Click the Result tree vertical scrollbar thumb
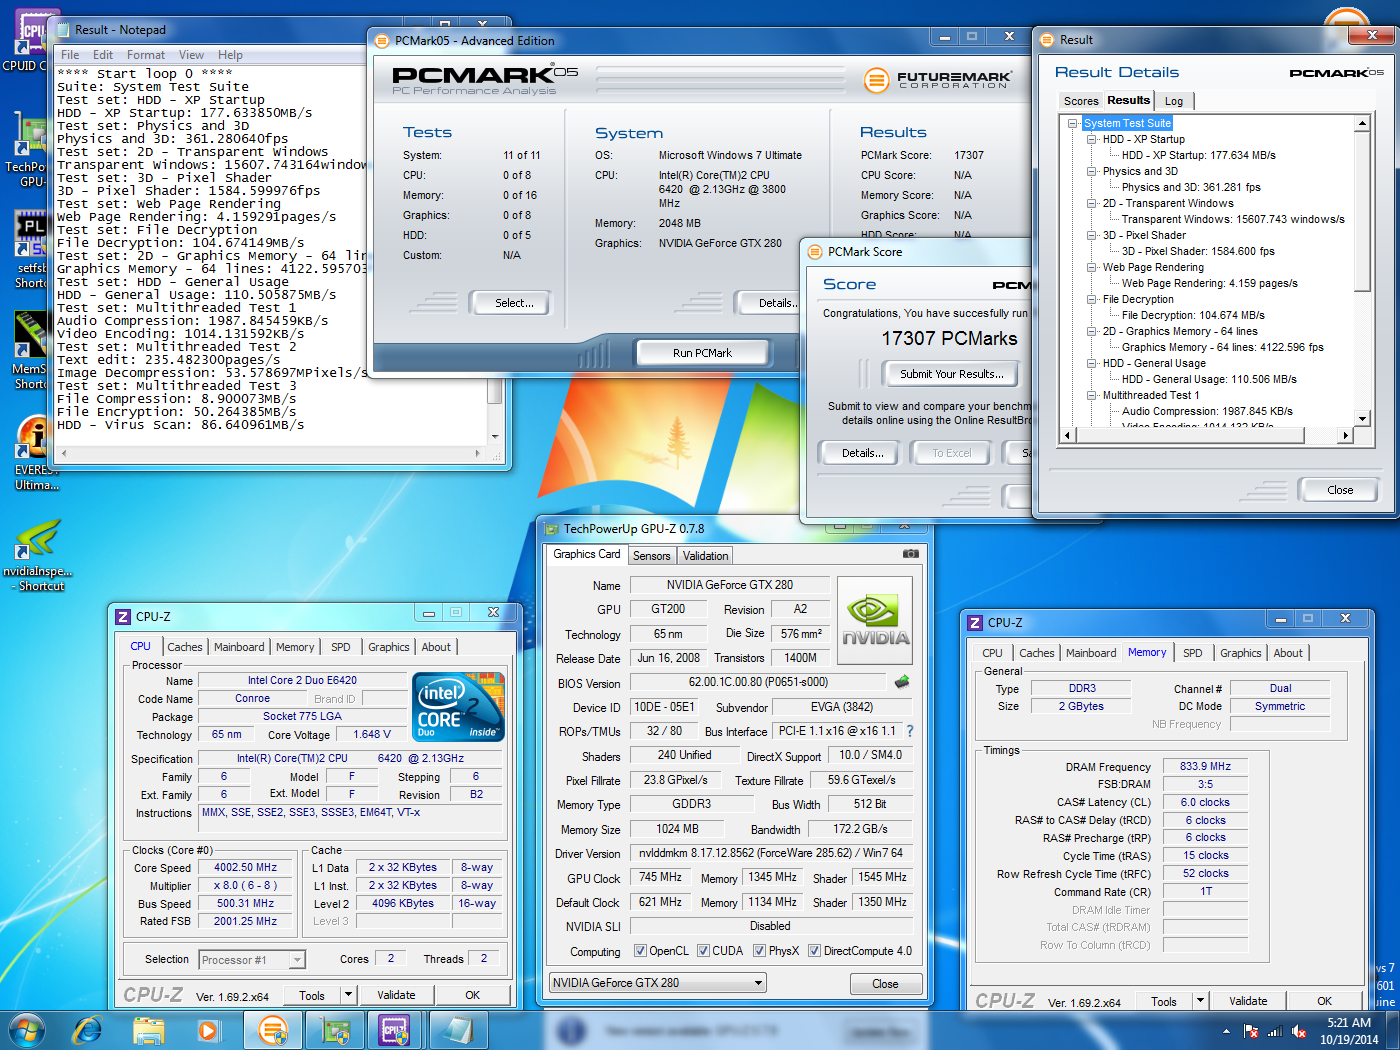This screenshot has height=1050, width=1400. [1362, 210]
